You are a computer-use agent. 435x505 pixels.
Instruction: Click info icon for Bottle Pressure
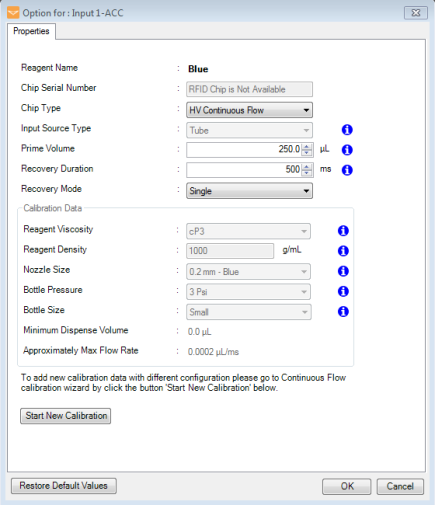point(343,291)
